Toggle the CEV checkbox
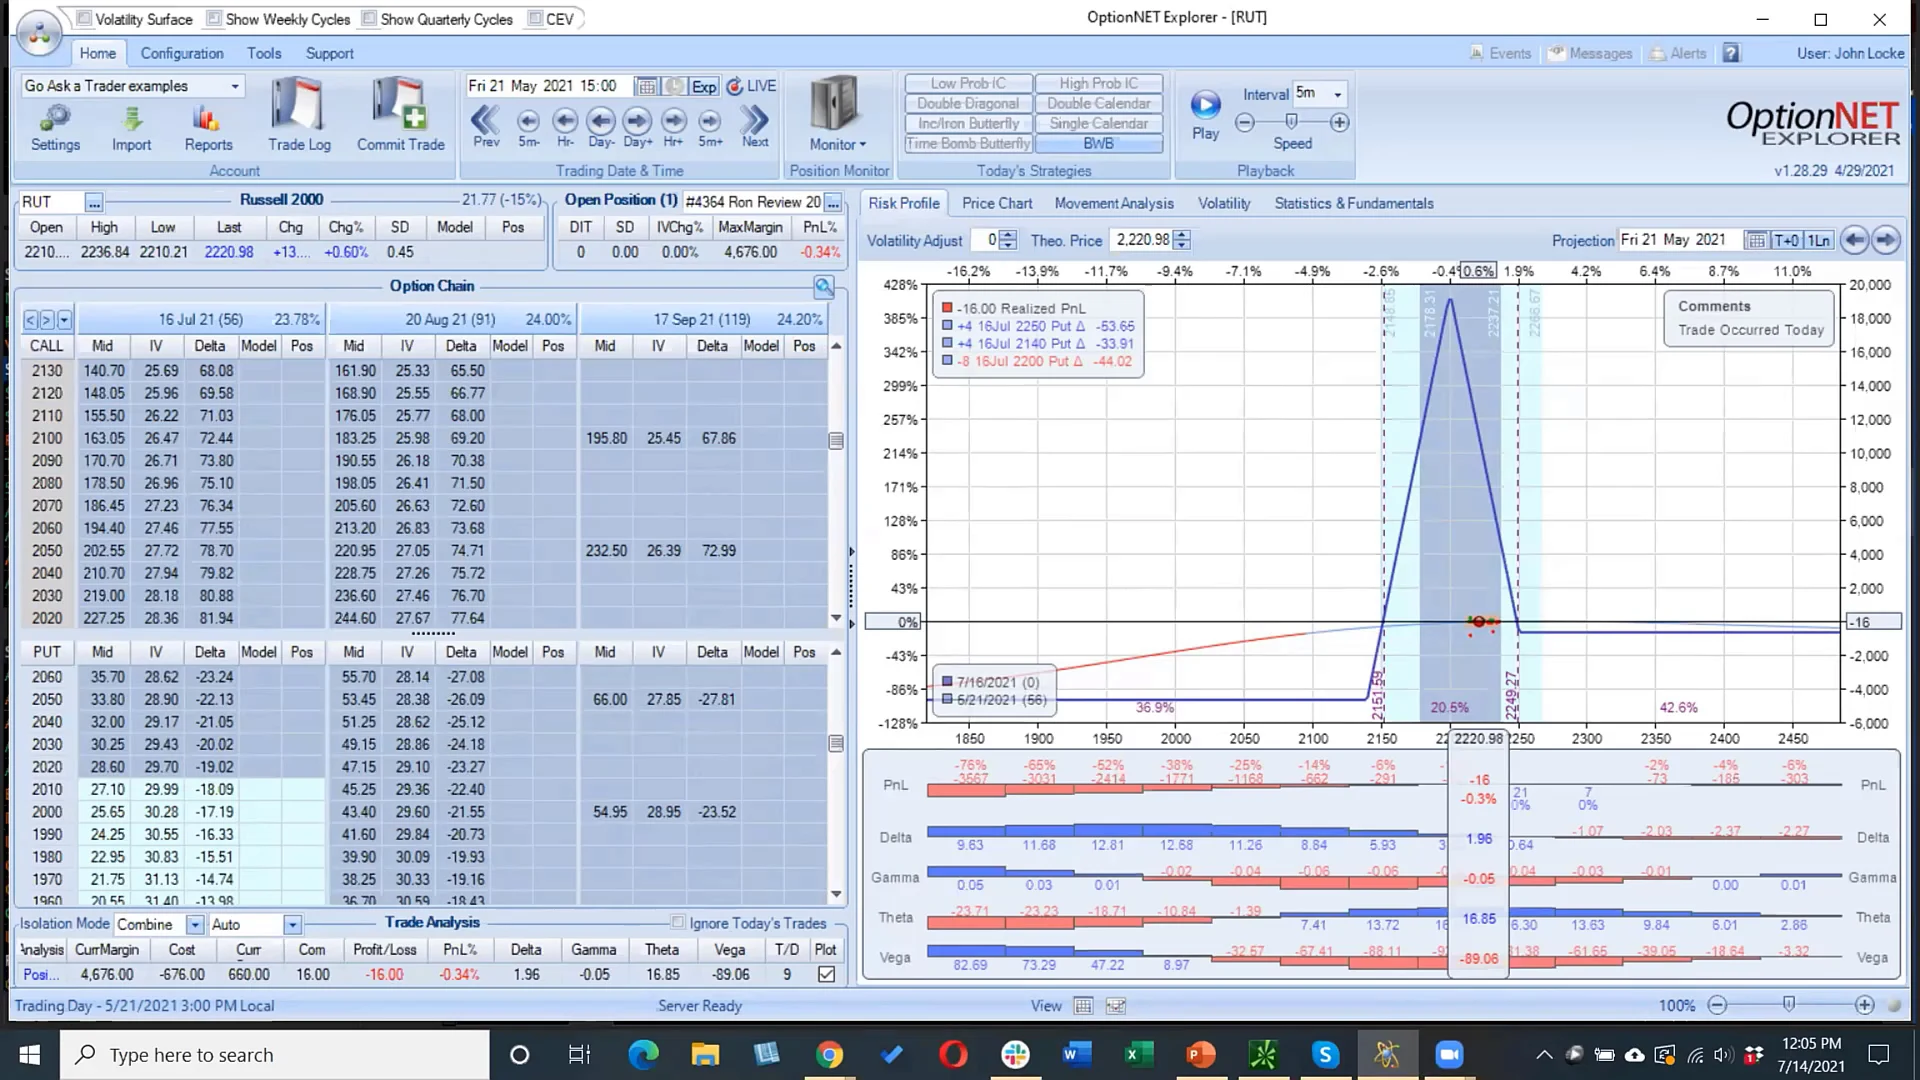The image size is (1920, 1080). (535, 19)
